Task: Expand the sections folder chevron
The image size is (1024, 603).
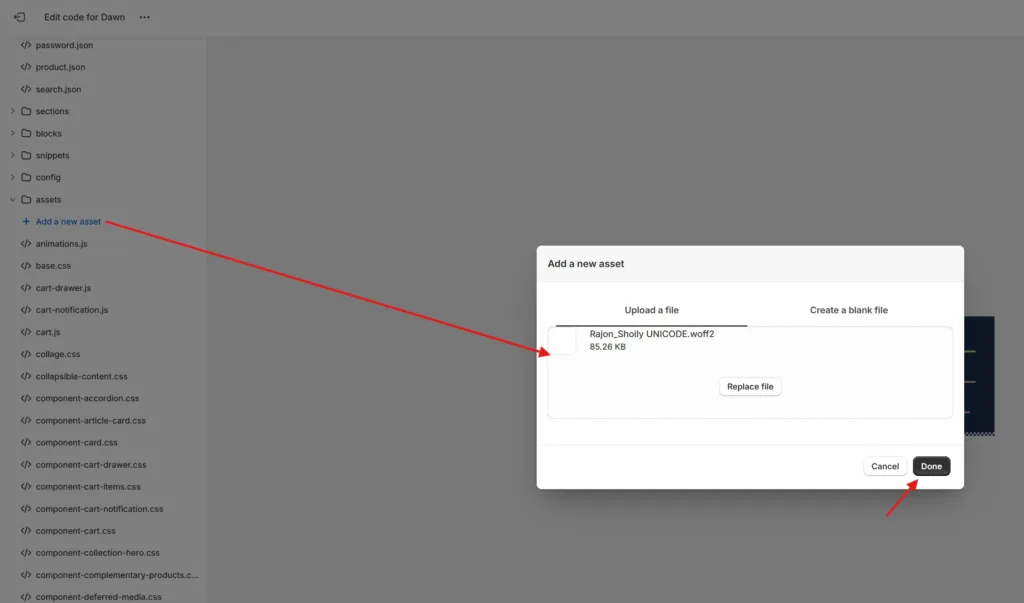Action: [12, 111]
